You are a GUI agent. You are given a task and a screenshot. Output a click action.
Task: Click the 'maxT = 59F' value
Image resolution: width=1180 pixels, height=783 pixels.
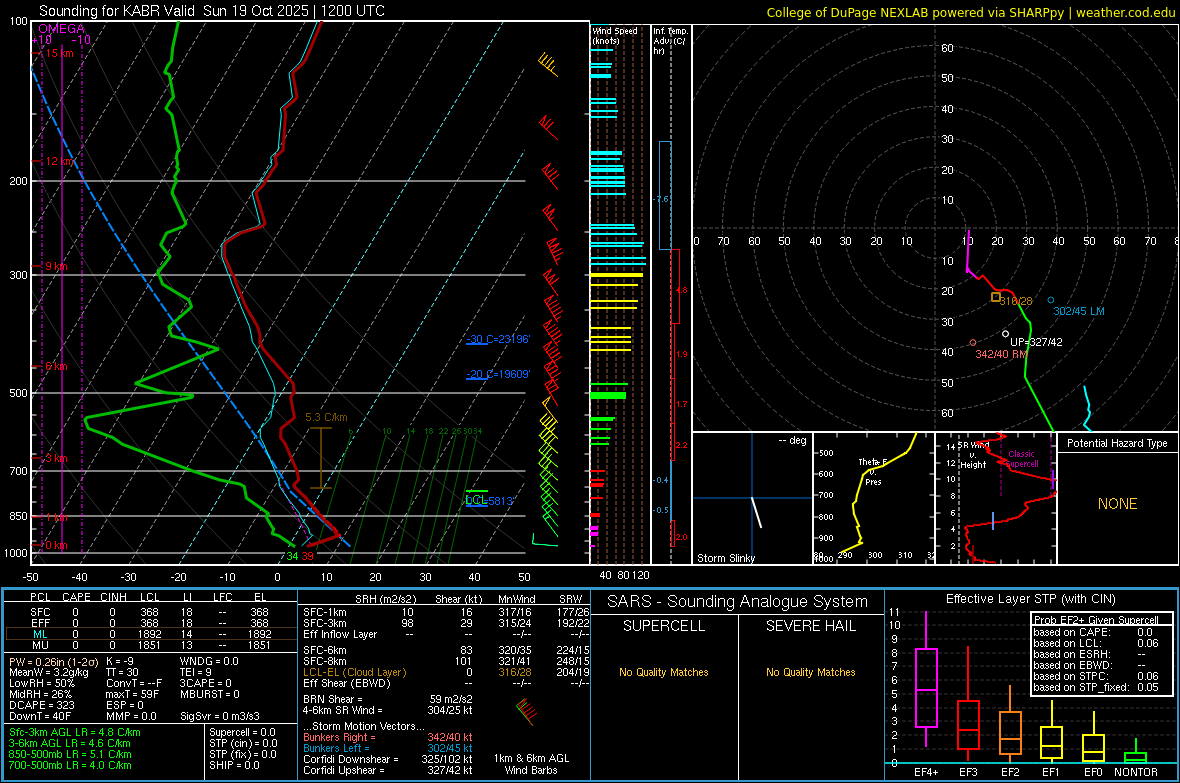coord(132,694)
